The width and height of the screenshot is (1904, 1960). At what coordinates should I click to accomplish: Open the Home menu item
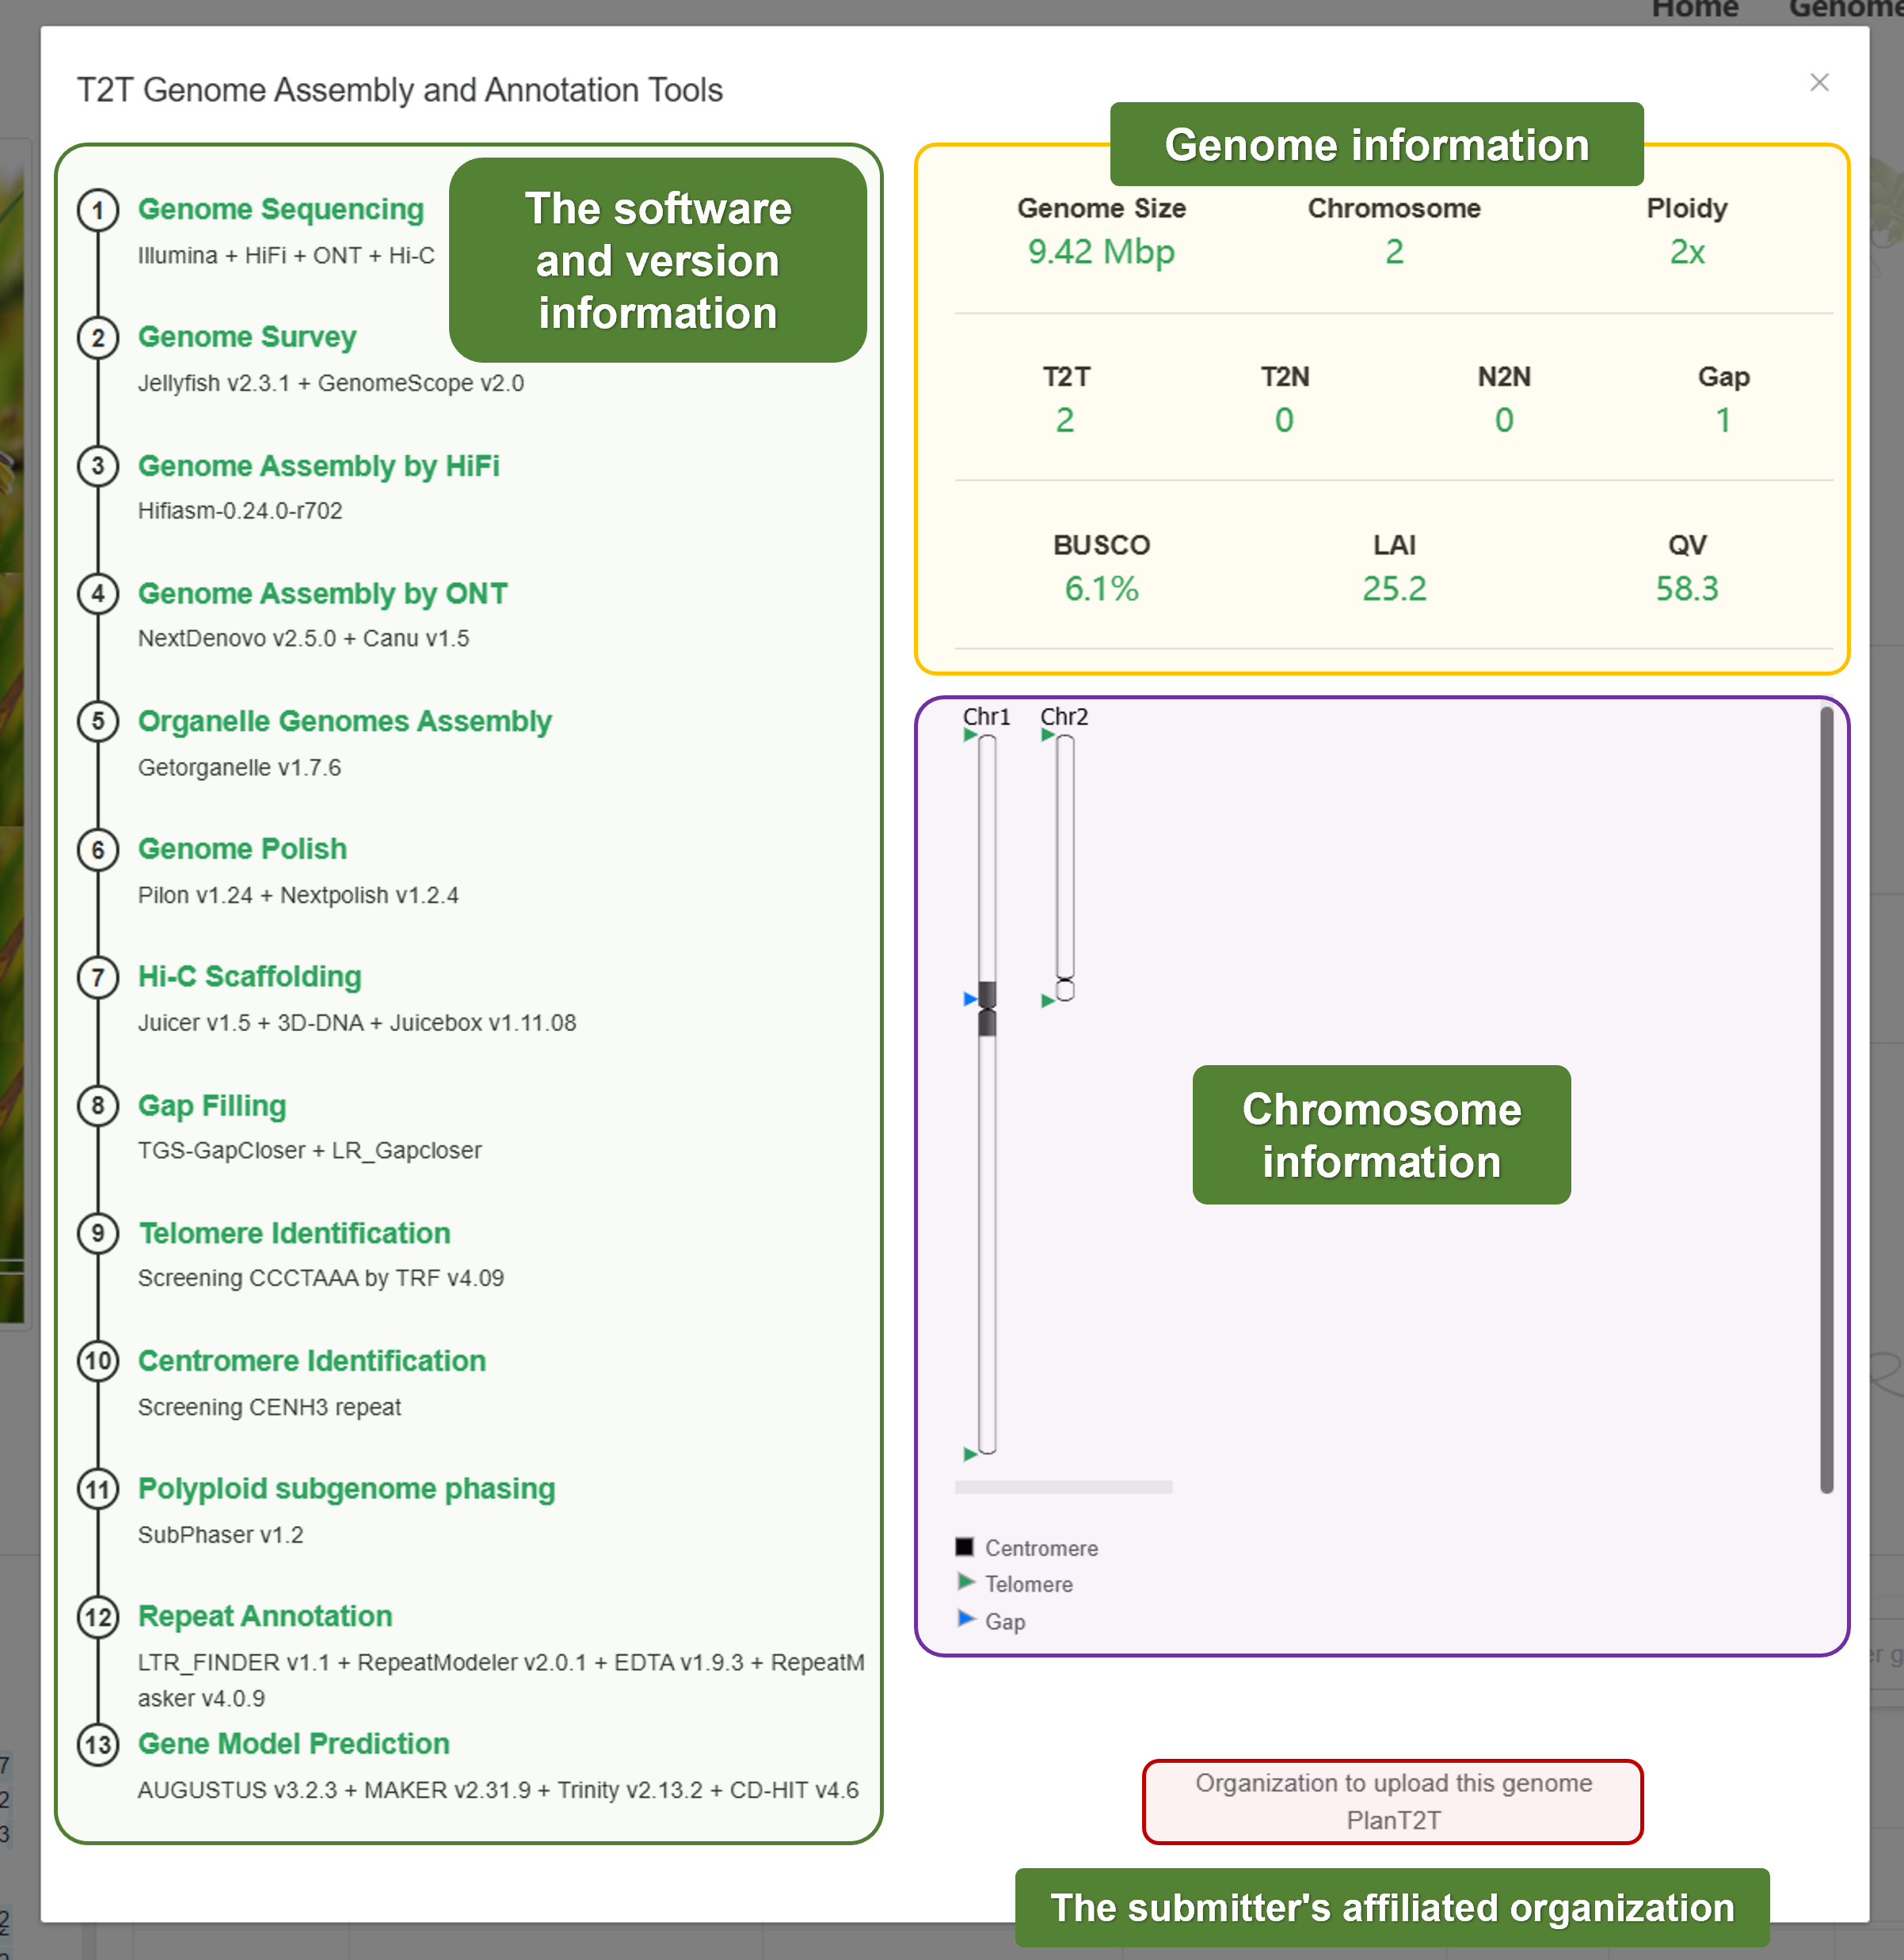tap(1694, 10)
